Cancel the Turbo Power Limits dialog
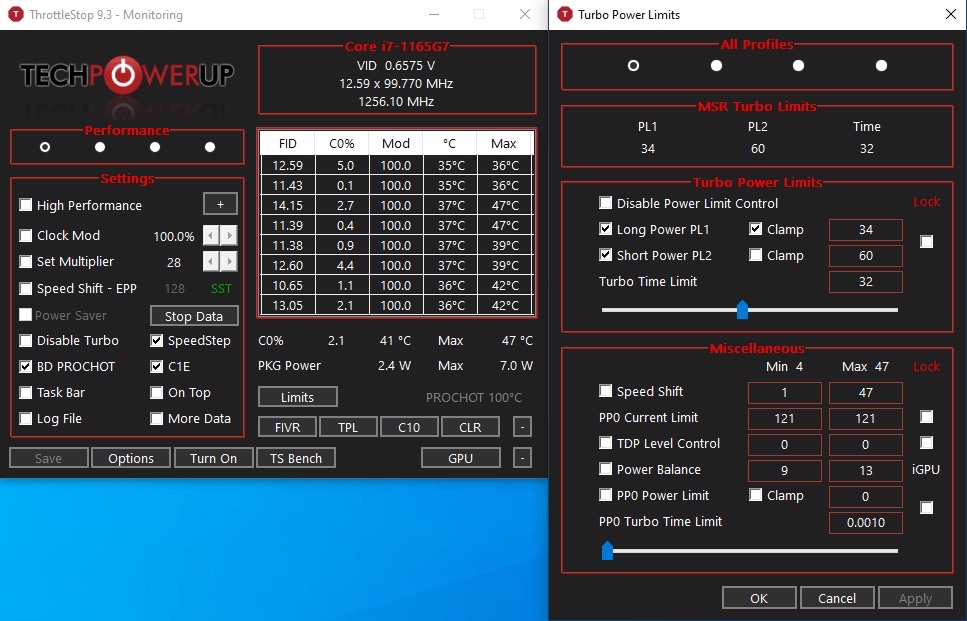The image size is (967, 621). pyautogui.click(x=837, y=598)
